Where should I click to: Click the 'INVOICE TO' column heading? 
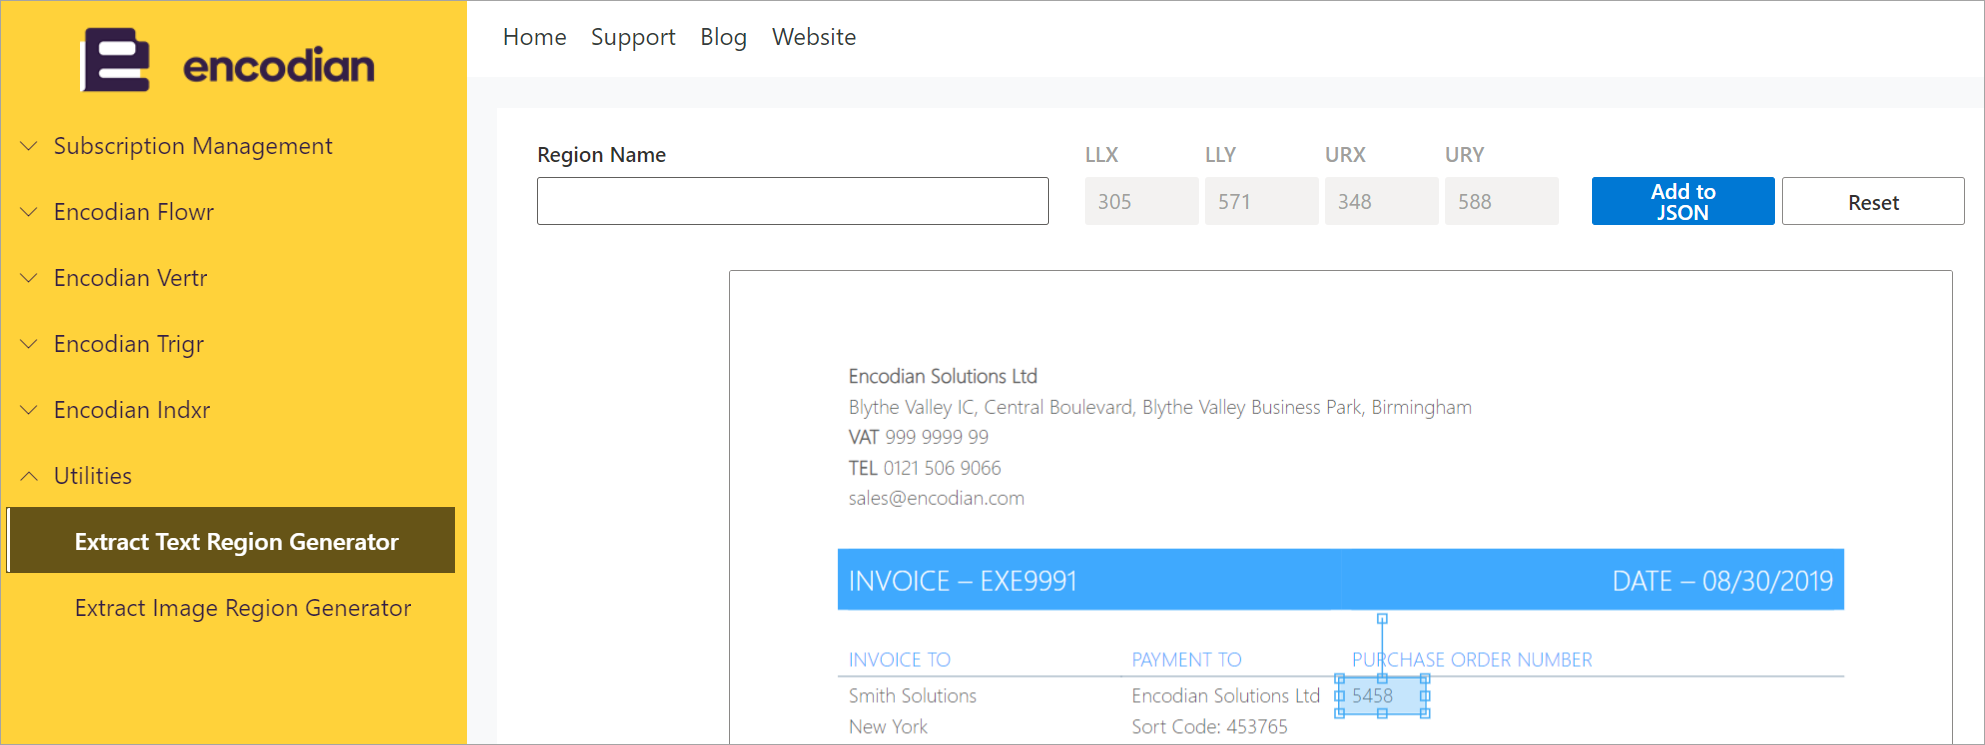point(899,660)
